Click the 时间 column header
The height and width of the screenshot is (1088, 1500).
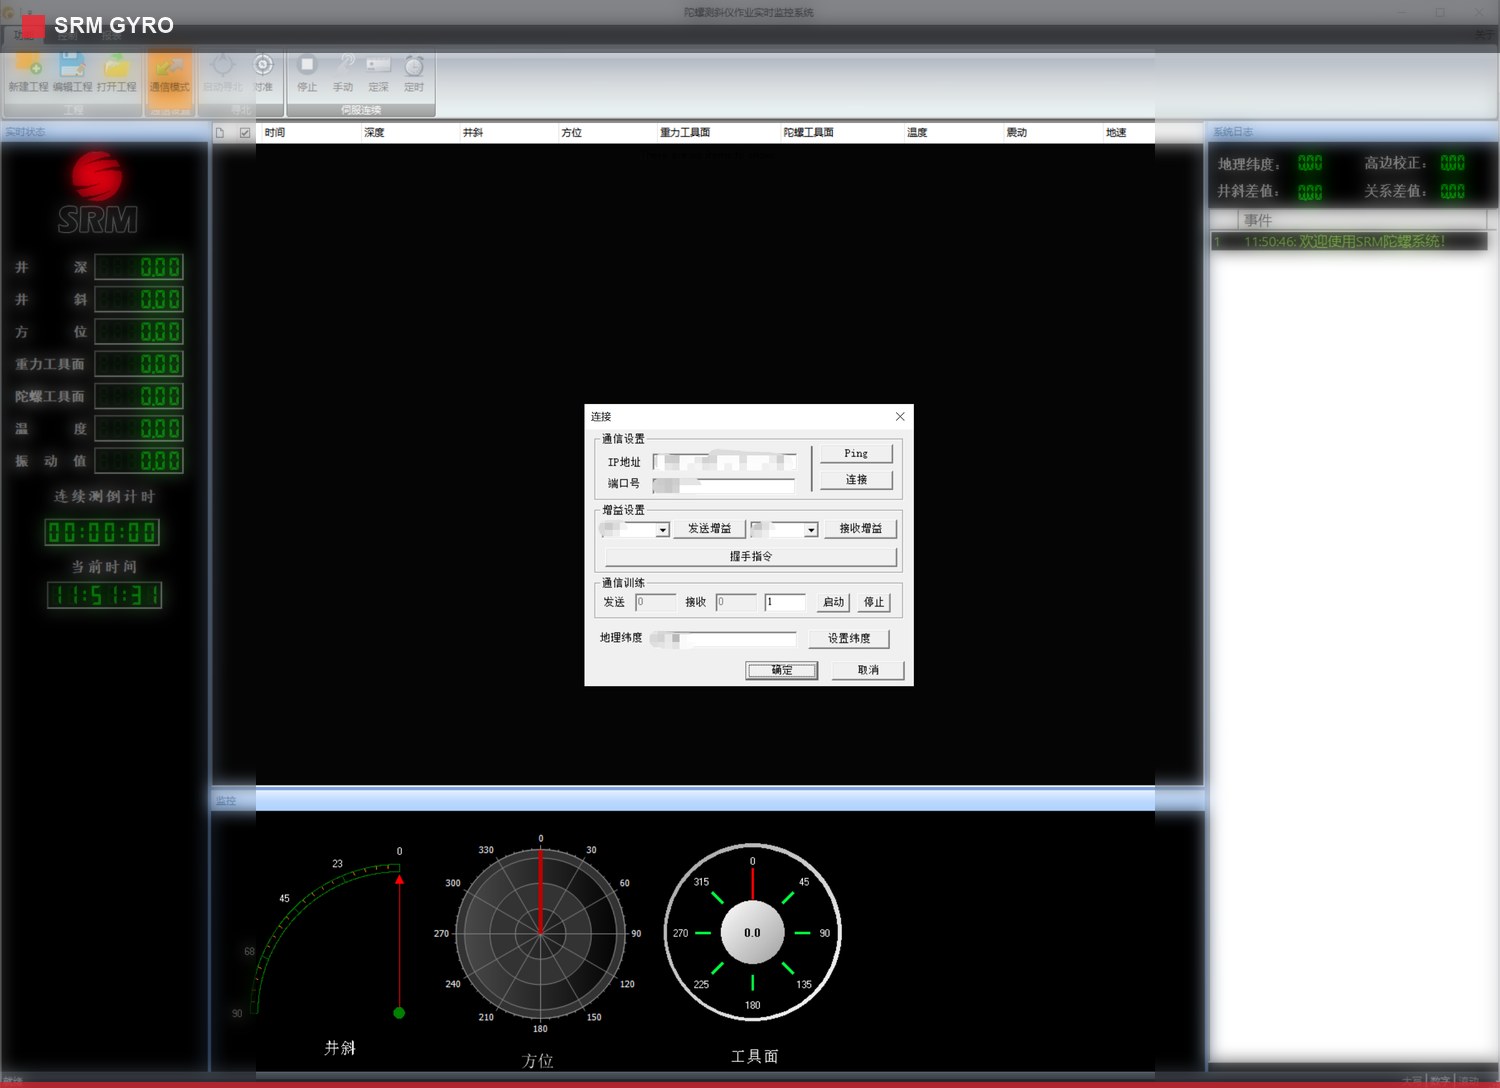coord(309,132)
